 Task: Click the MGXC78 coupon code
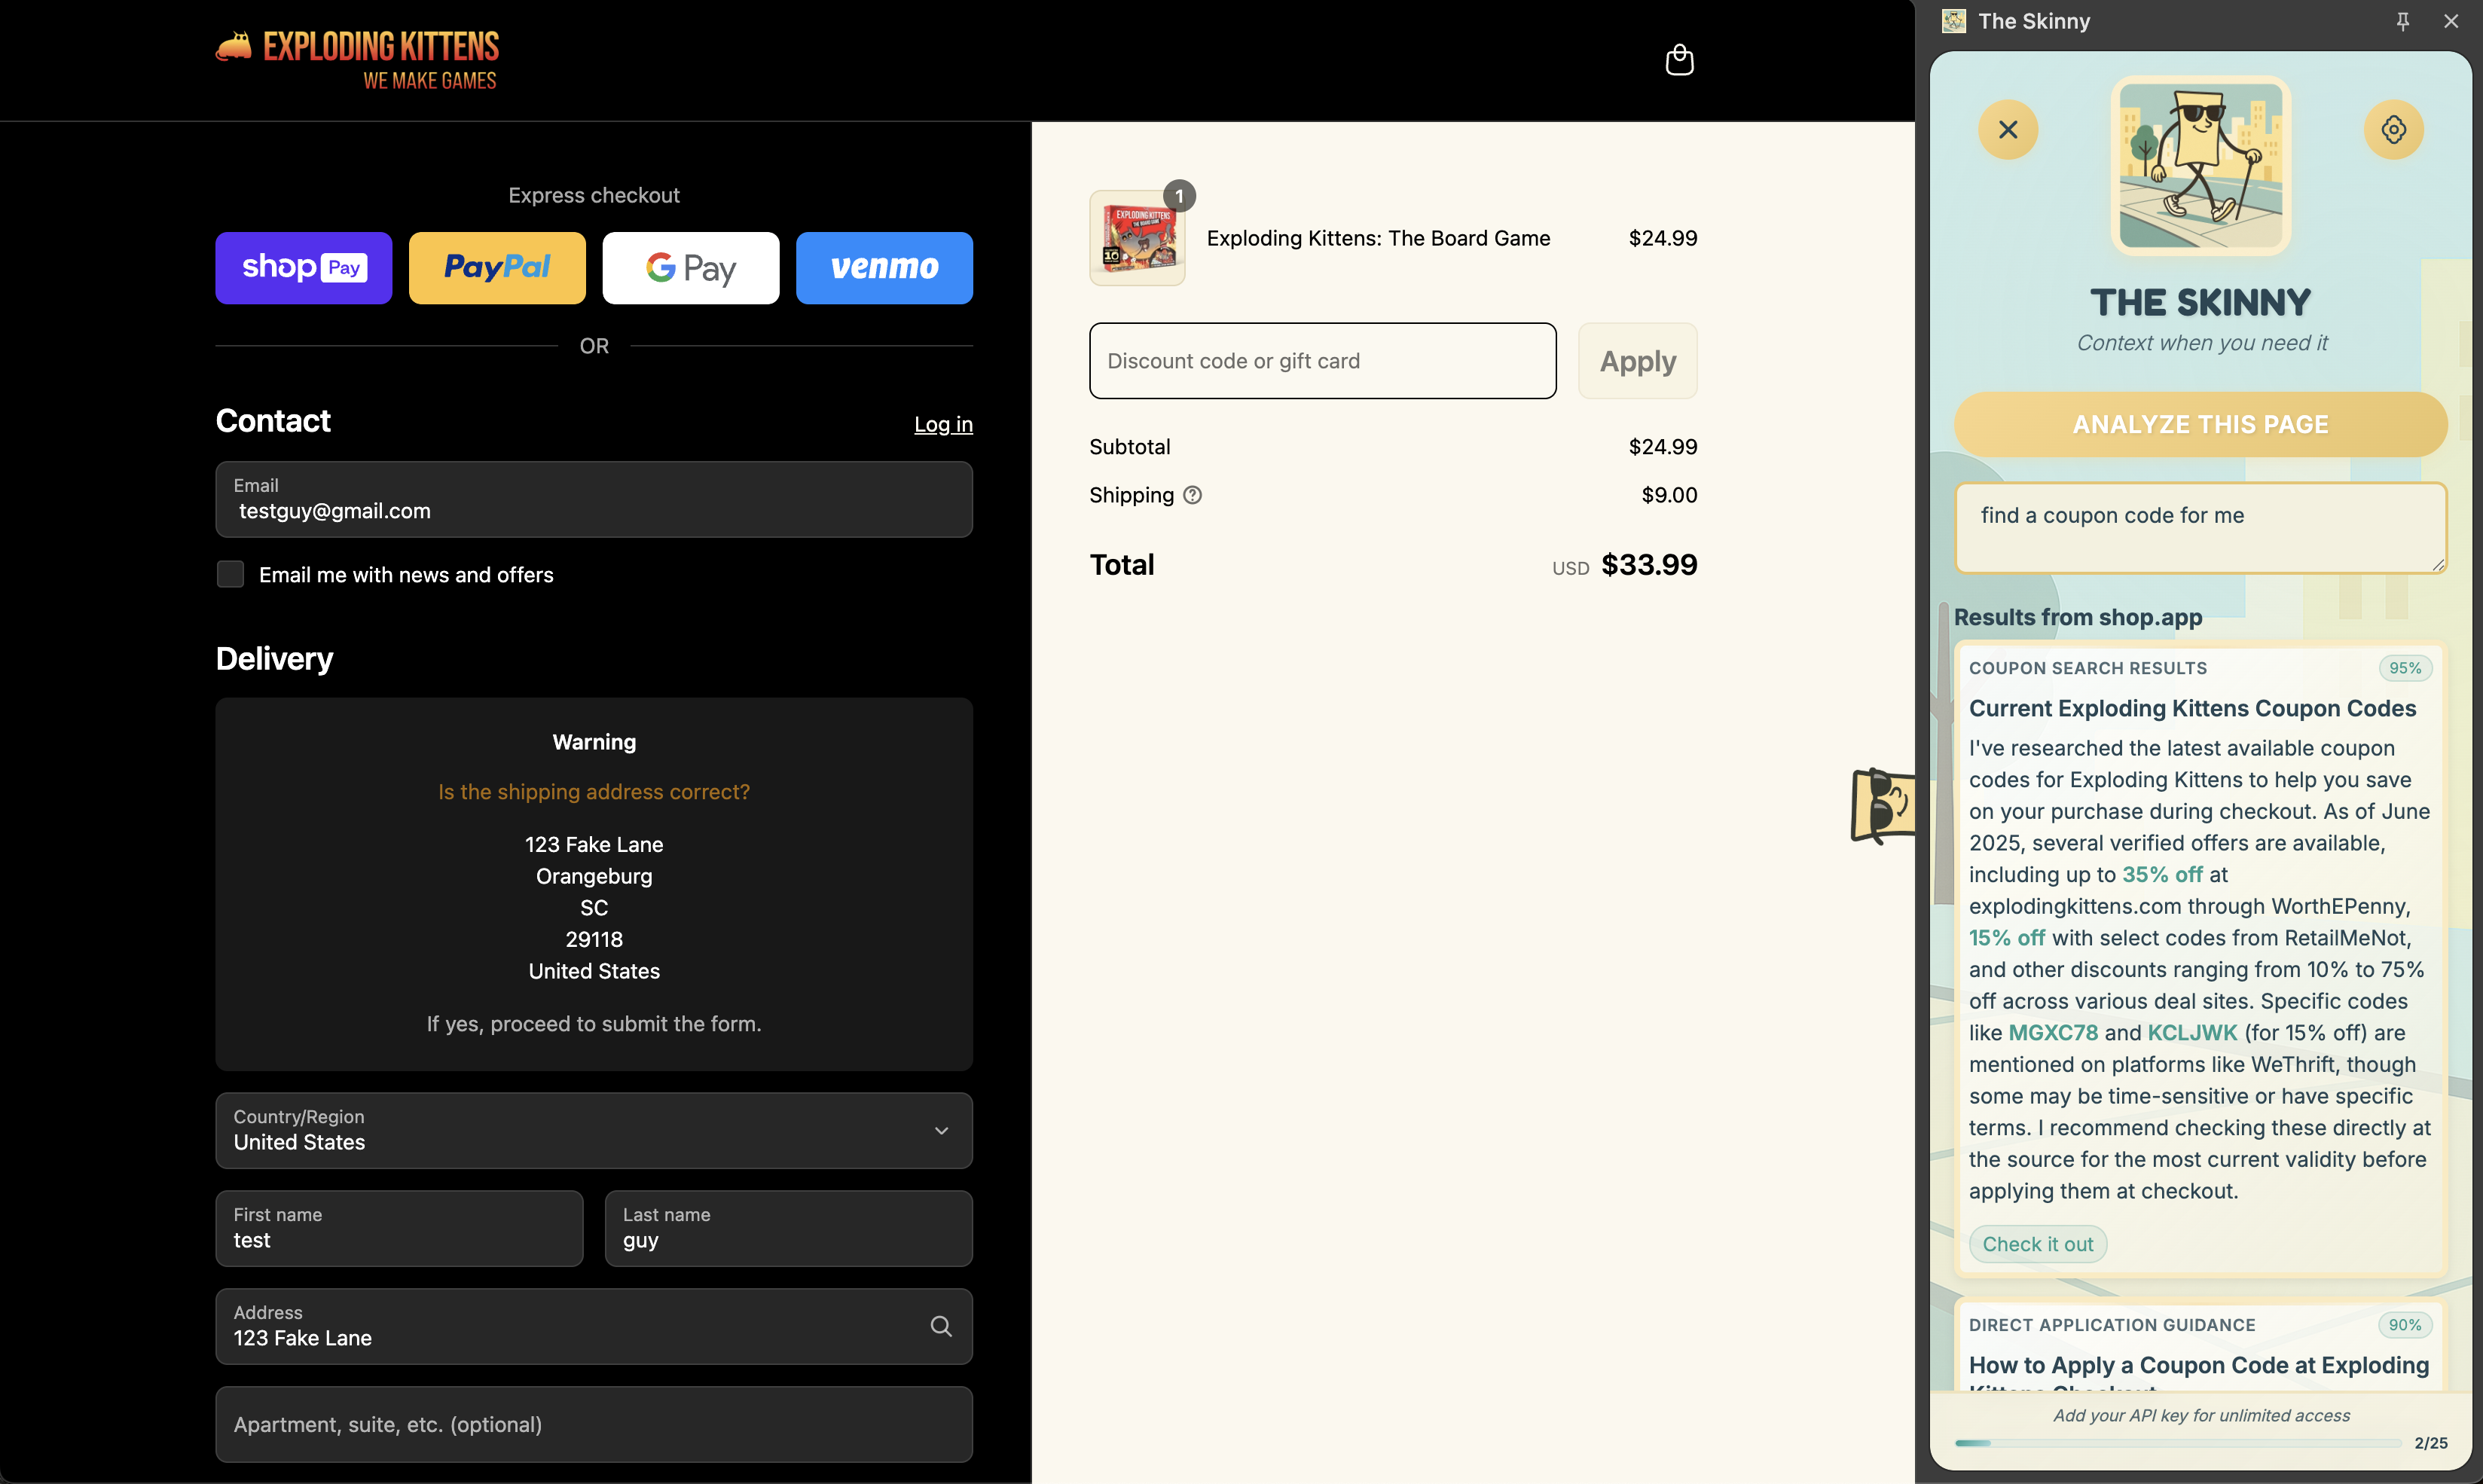(x=2053, y=1032)
